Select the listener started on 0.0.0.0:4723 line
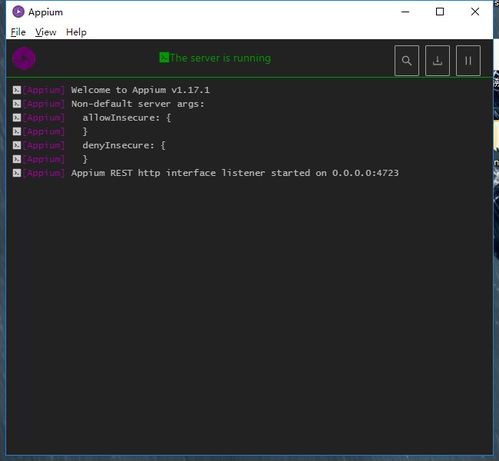The width and height of the screenshot is (499, 461). tap(235, 173)
